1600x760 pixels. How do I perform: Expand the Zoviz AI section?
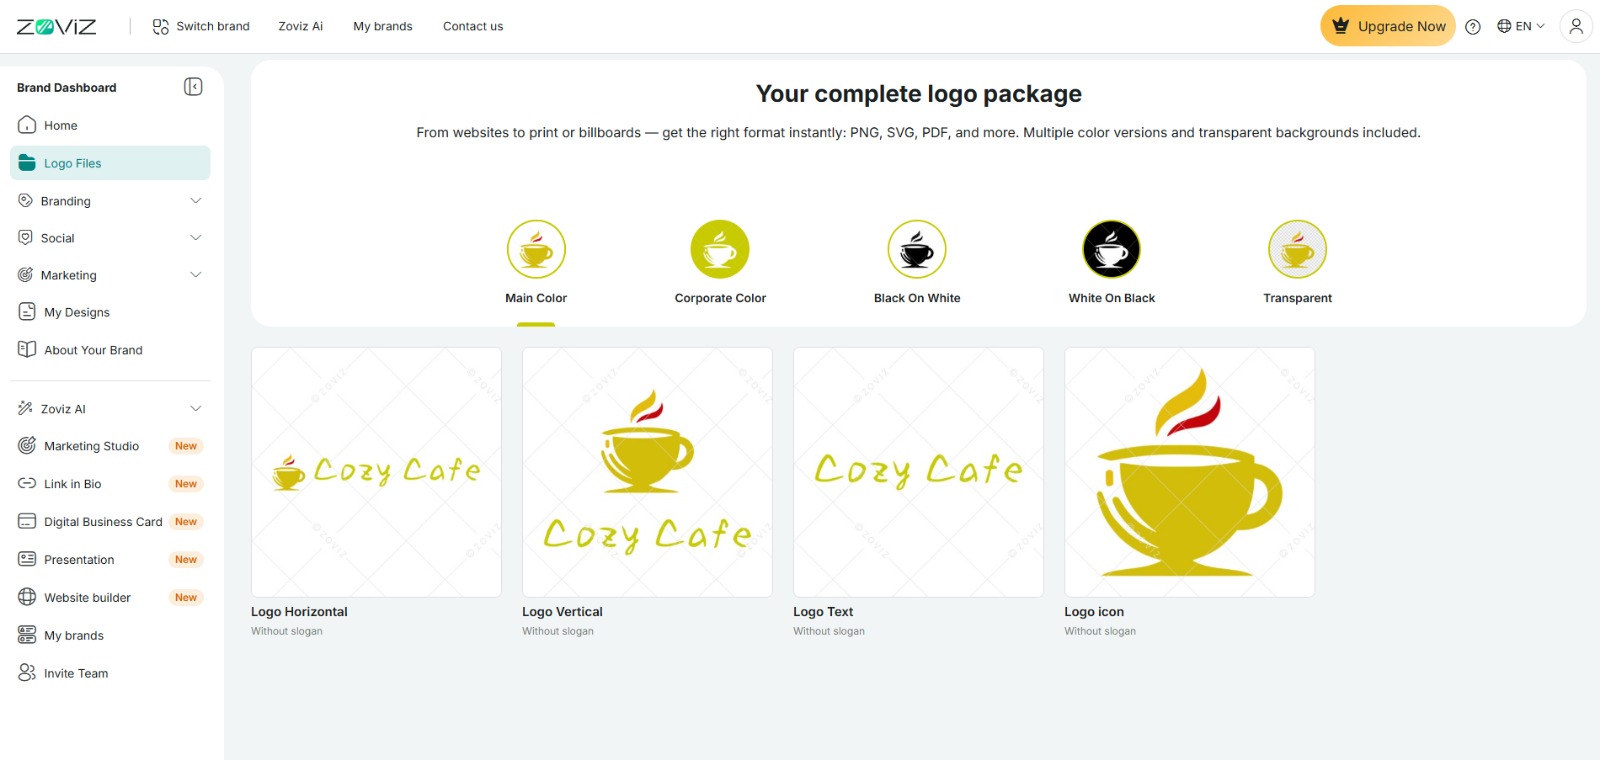click(110, 409)
